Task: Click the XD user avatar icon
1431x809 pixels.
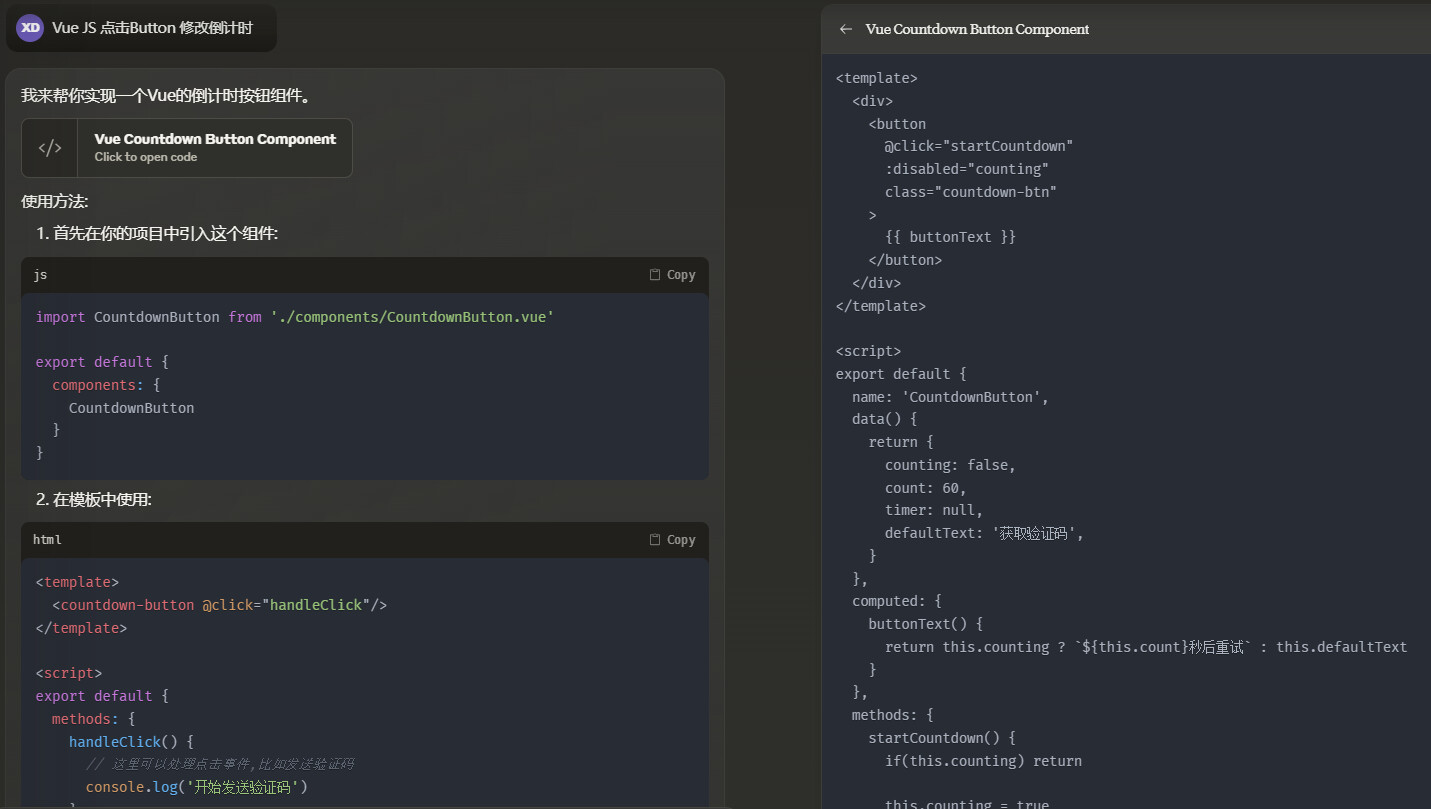Action: [30, 28]
